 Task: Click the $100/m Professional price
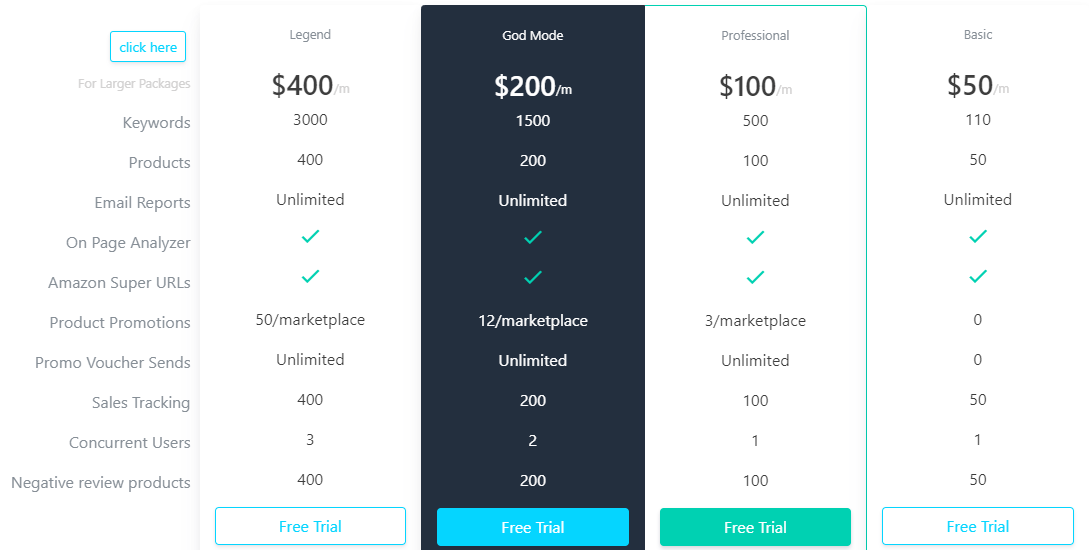[x=755, y=87]
